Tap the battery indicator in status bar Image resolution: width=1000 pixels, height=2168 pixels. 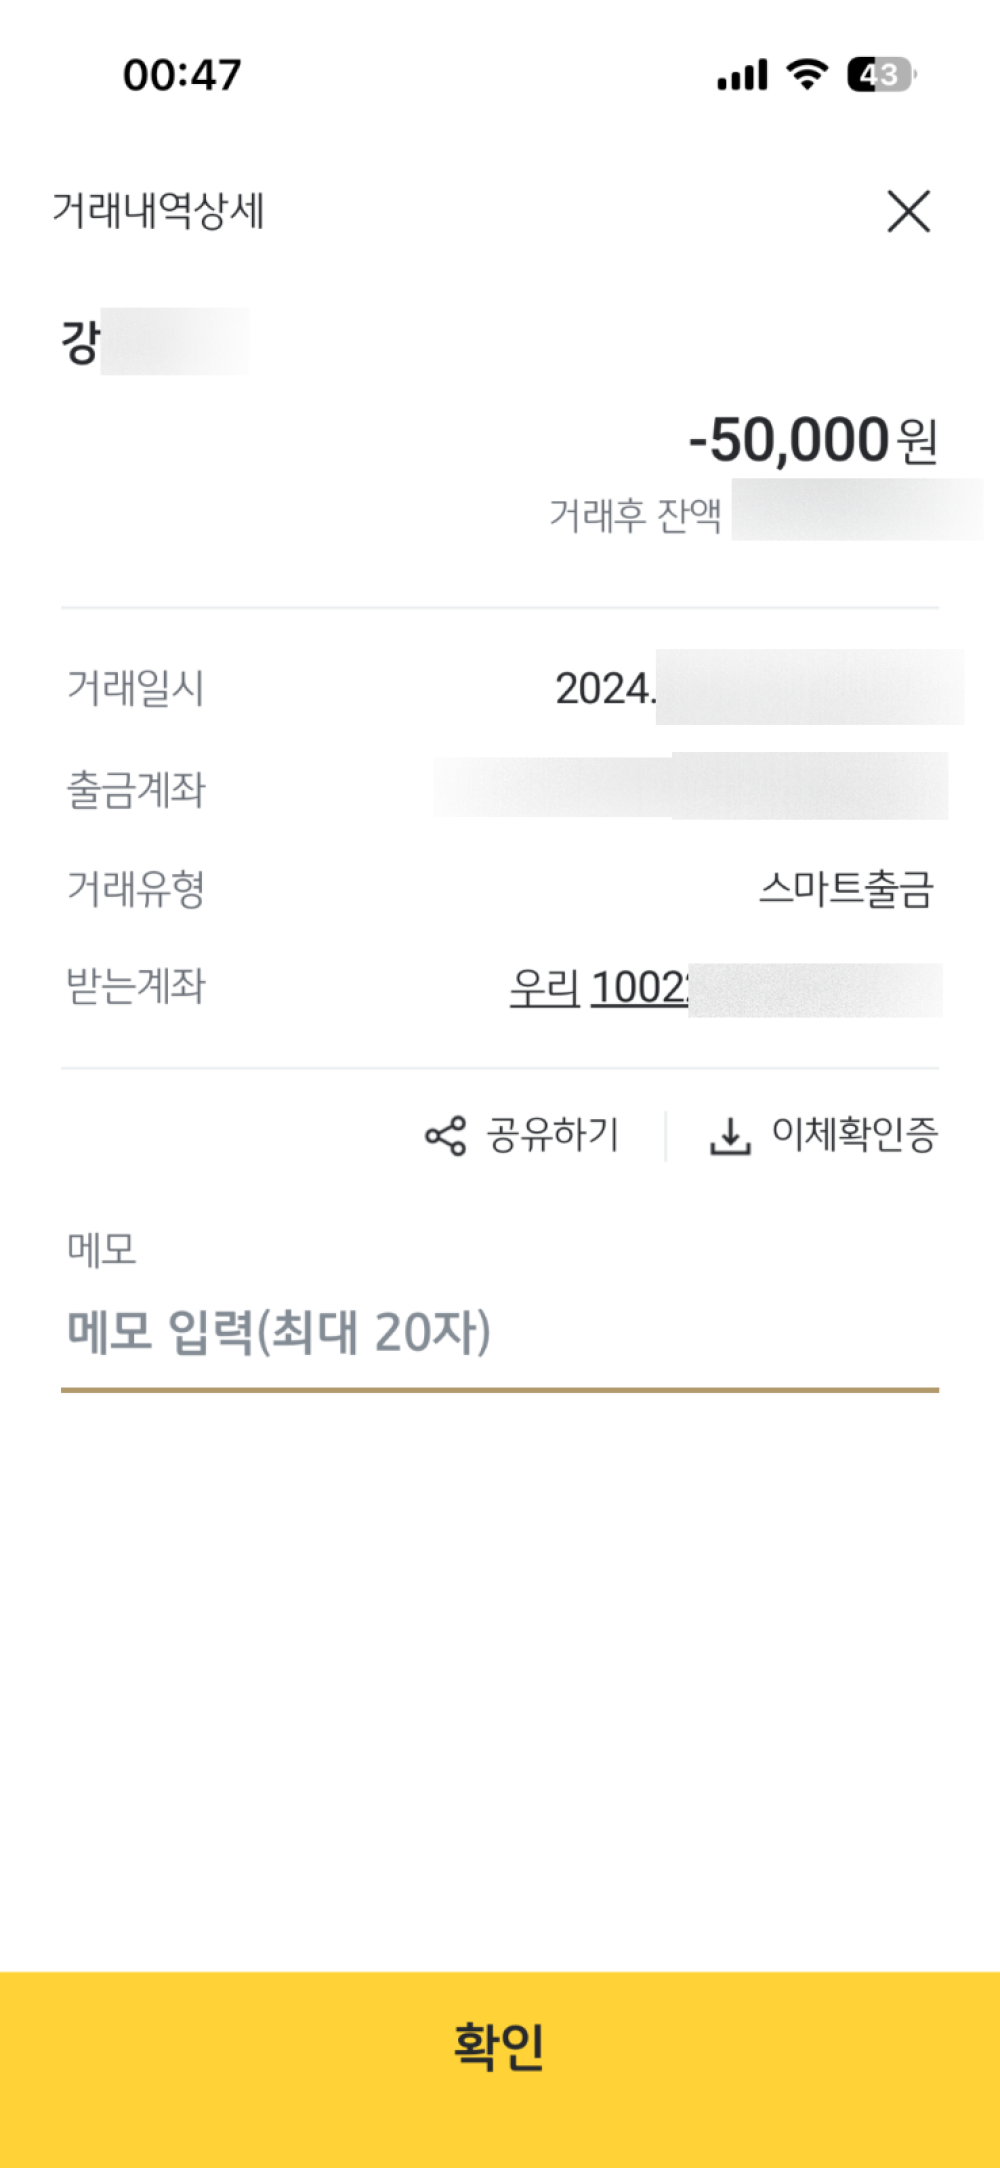[880, 75]
